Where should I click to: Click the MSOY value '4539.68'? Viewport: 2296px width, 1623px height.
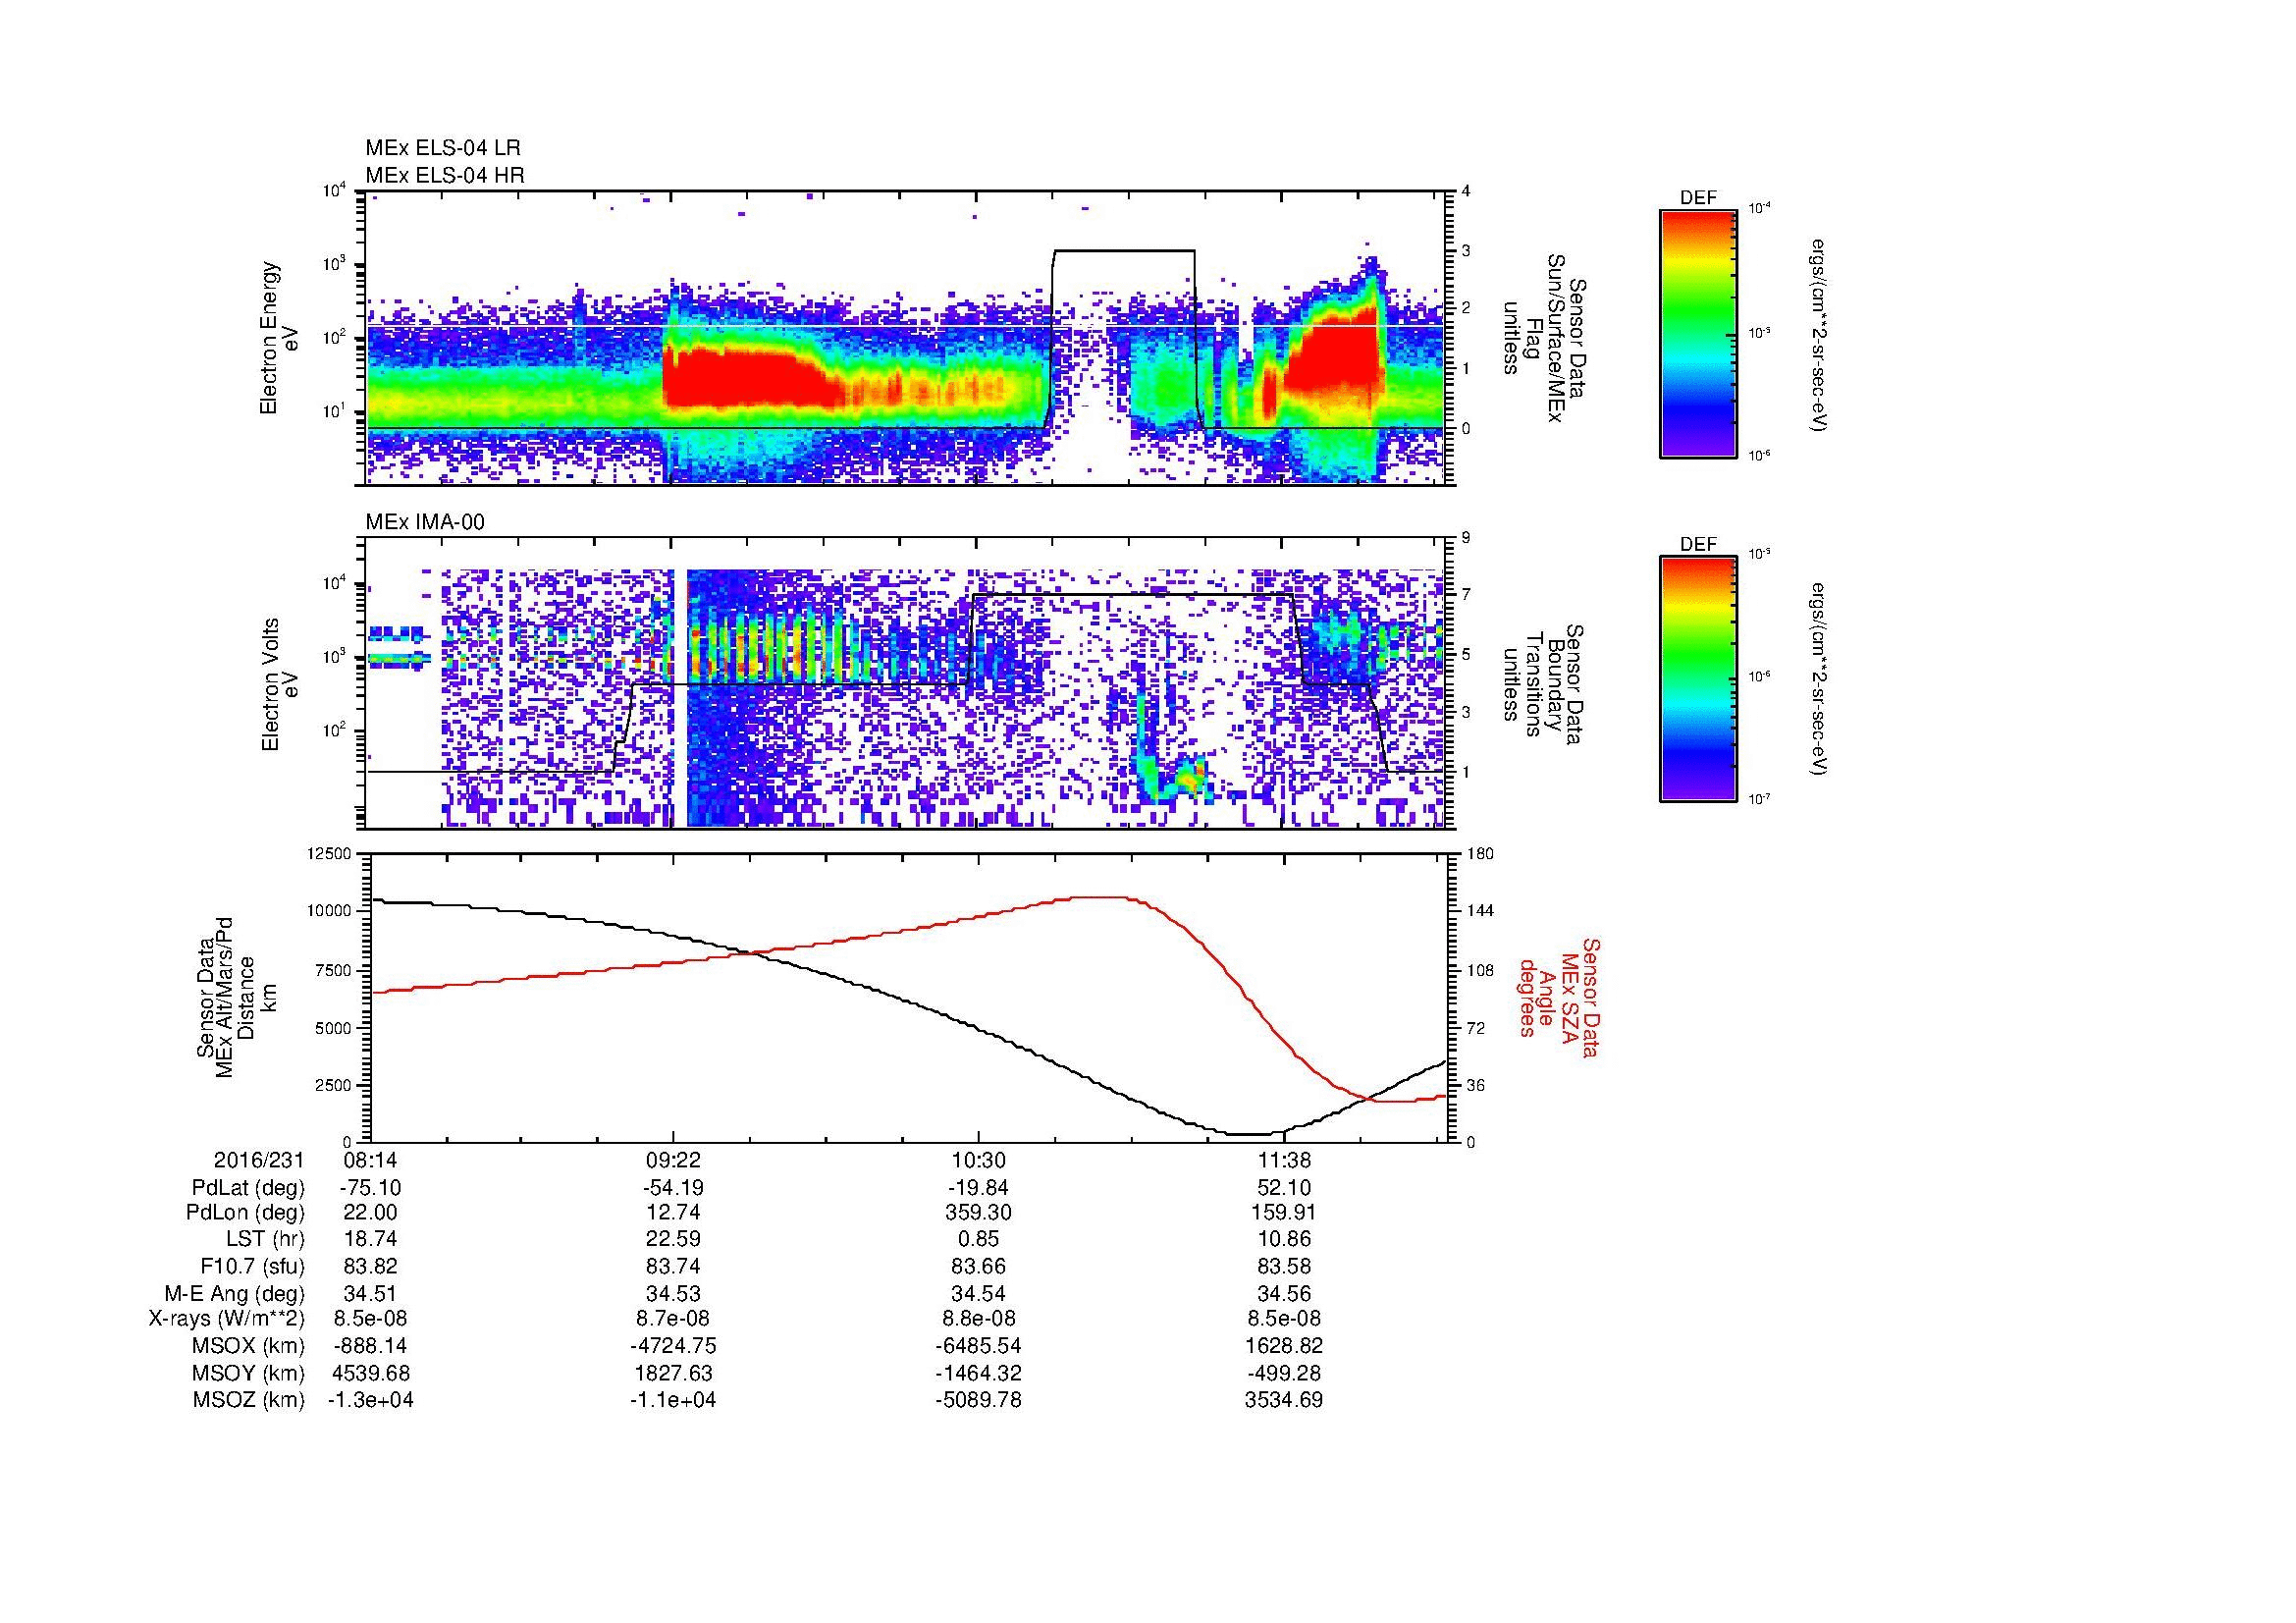click(x=371, y=1373)
